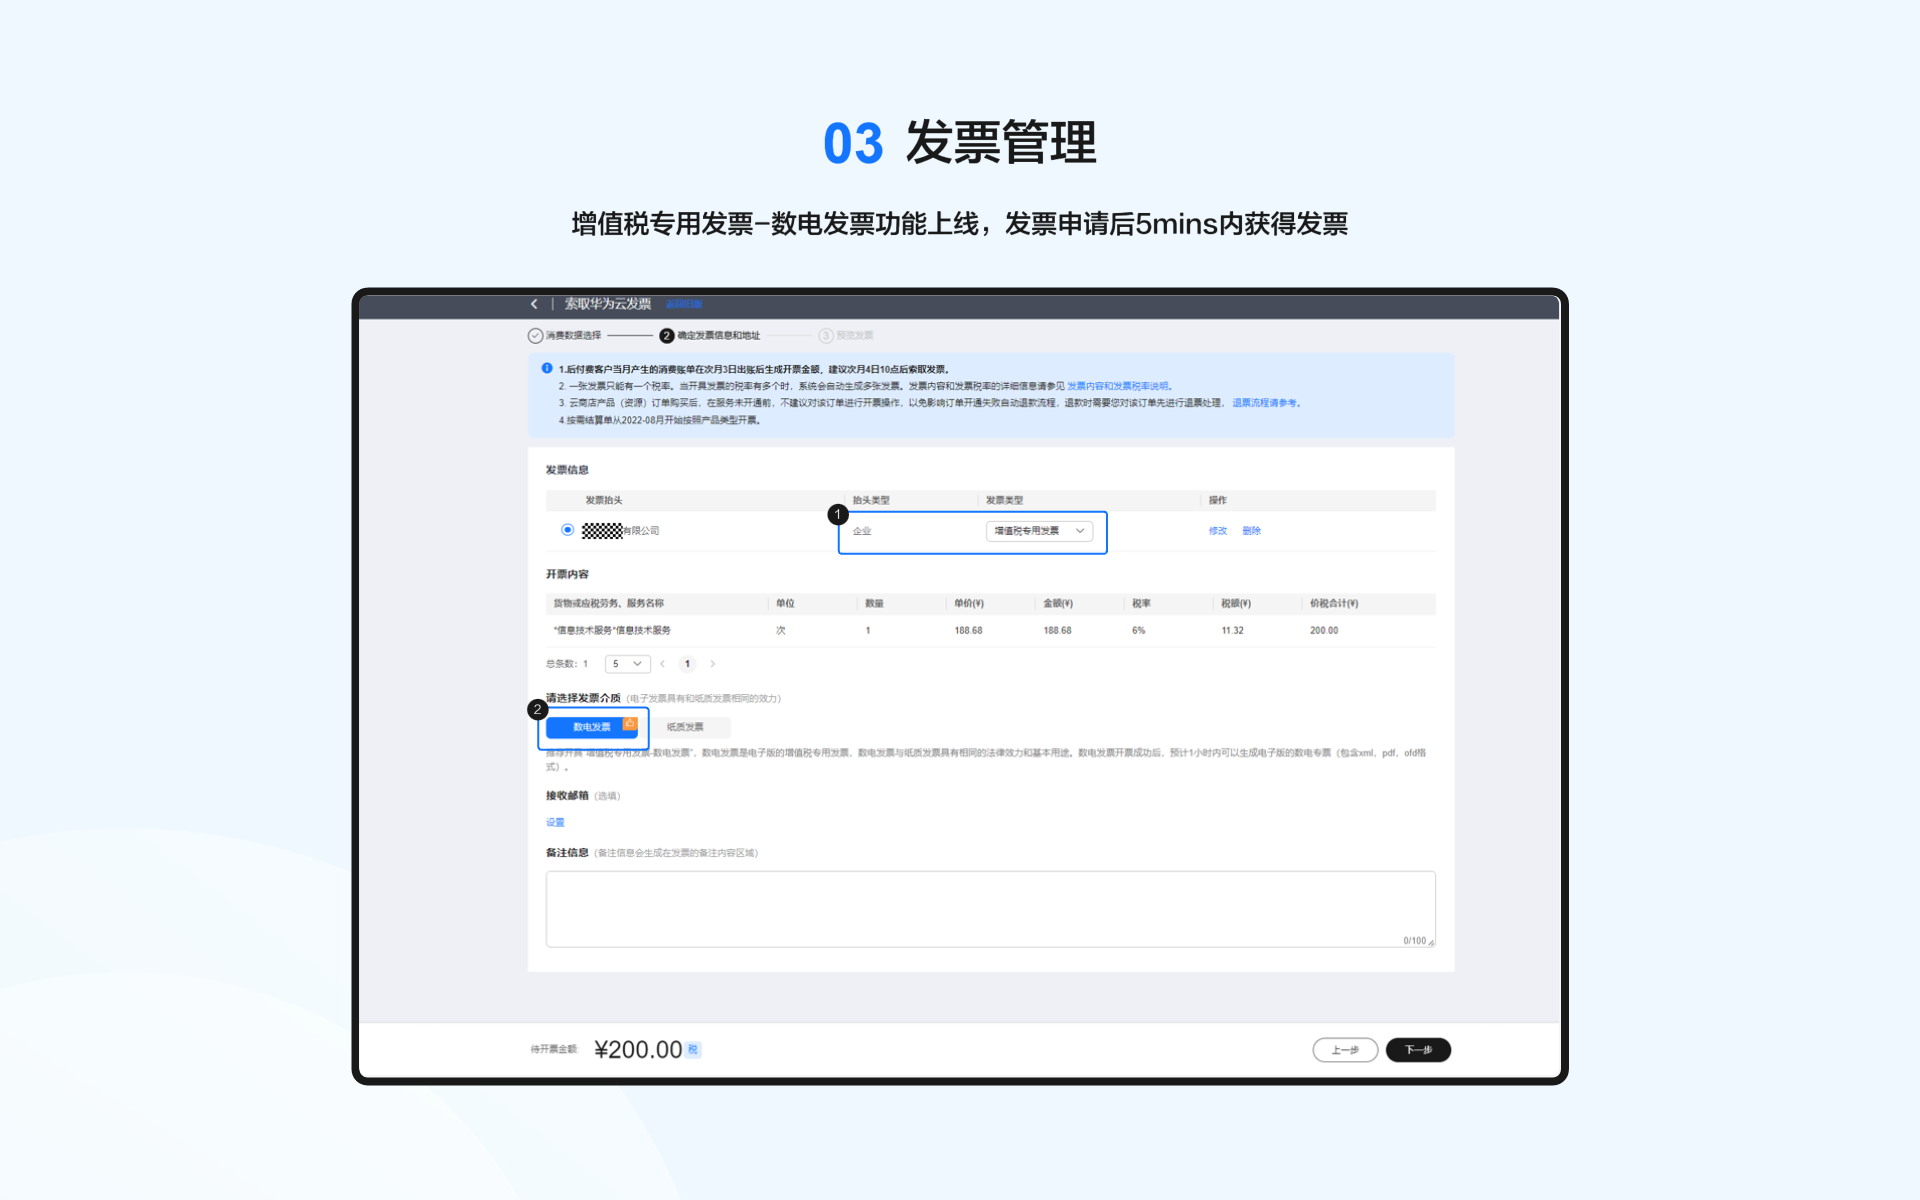Select 数电发票 as invoice medium

(592, 727)
